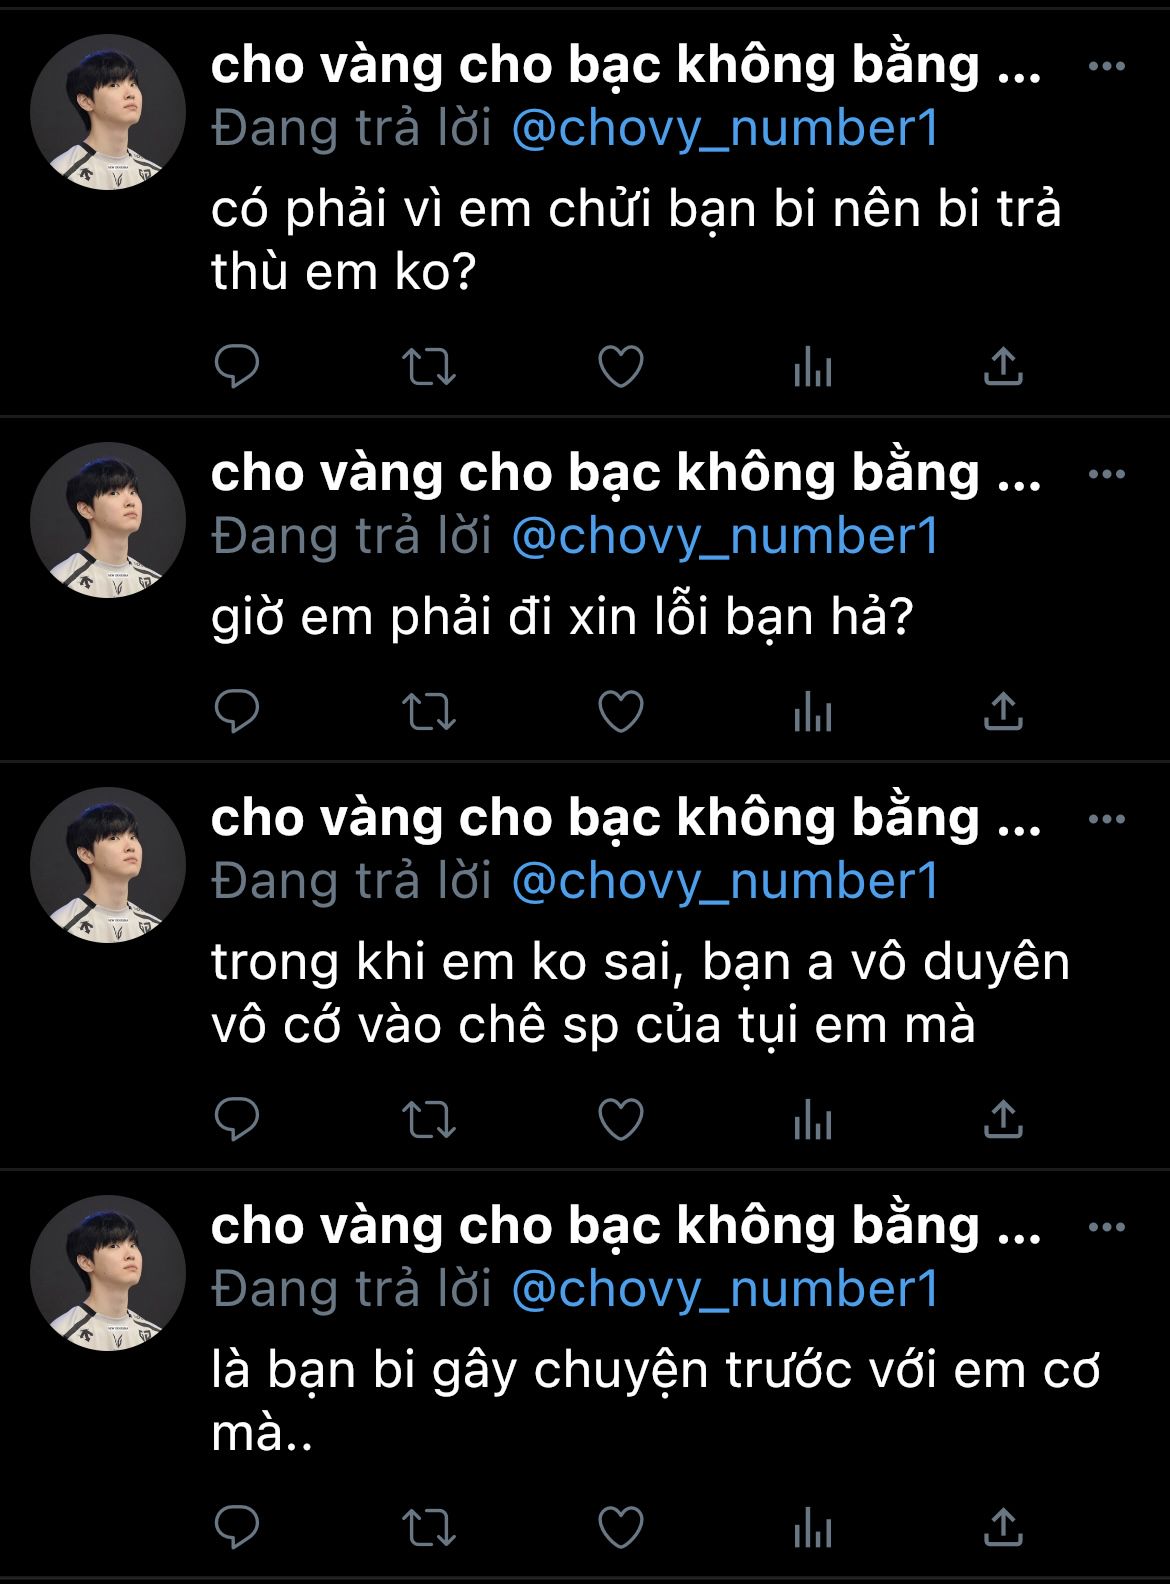
Task: Reply to the tweet about 'trả thù em ko?'
Action: [x=237, y=366]
